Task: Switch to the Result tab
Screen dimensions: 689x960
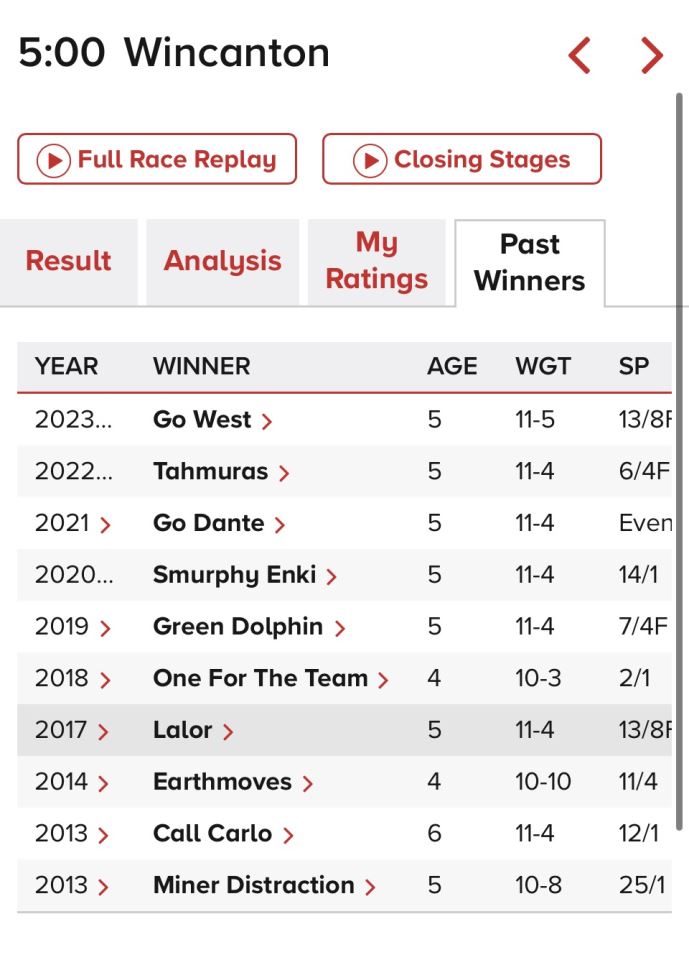Action: [68, 261]
